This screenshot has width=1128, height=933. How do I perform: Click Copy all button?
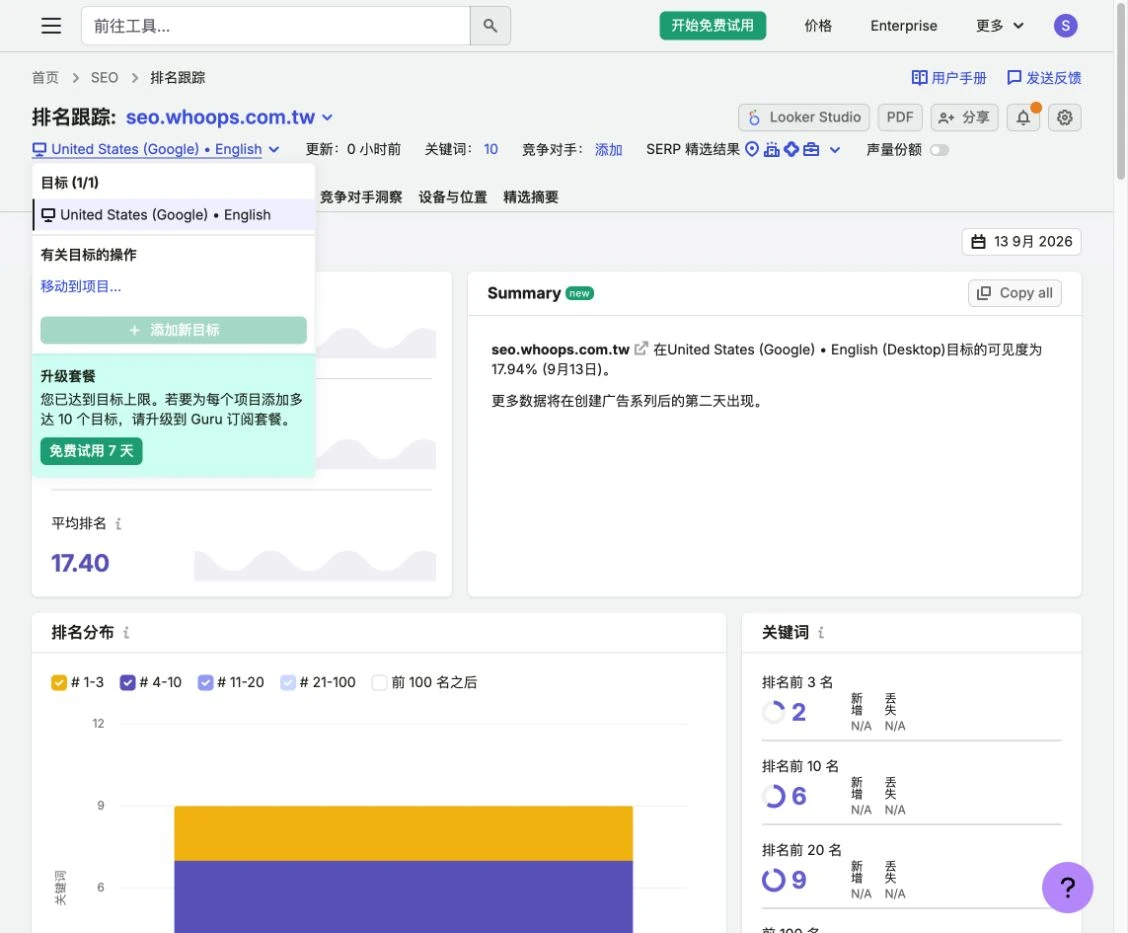(1014, 293)
